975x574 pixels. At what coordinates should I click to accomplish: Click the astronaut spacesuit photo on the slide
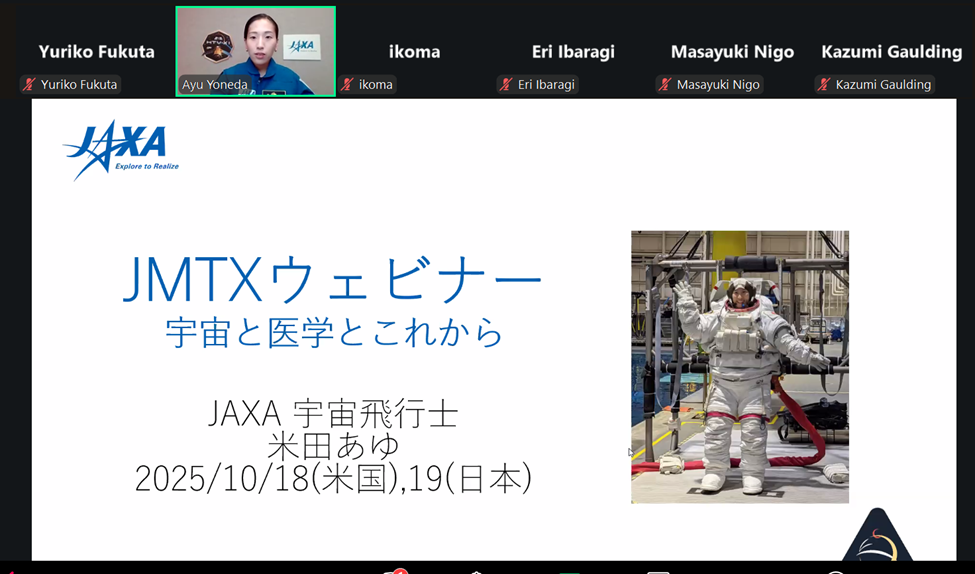pos(739,367)
